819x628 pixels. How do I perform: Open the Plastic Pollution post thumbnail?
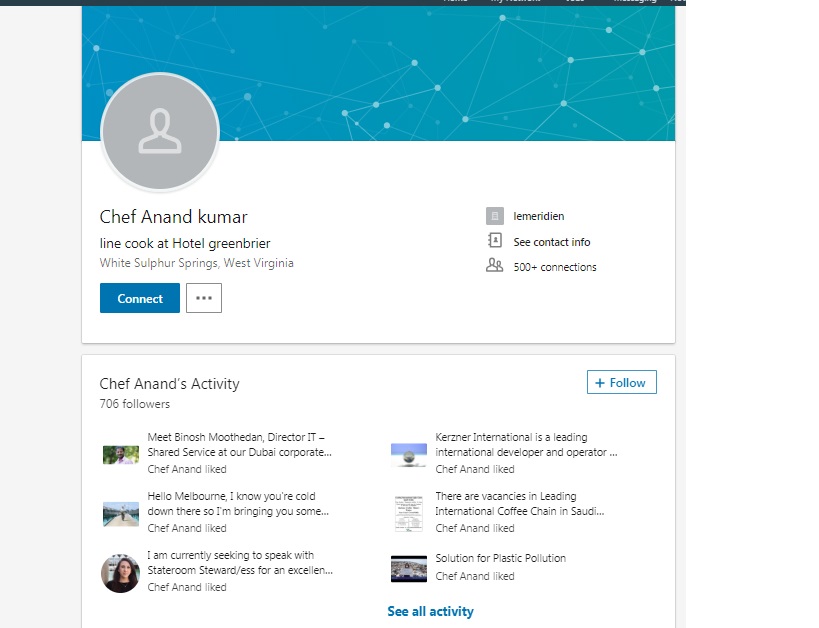pos(409,568)
